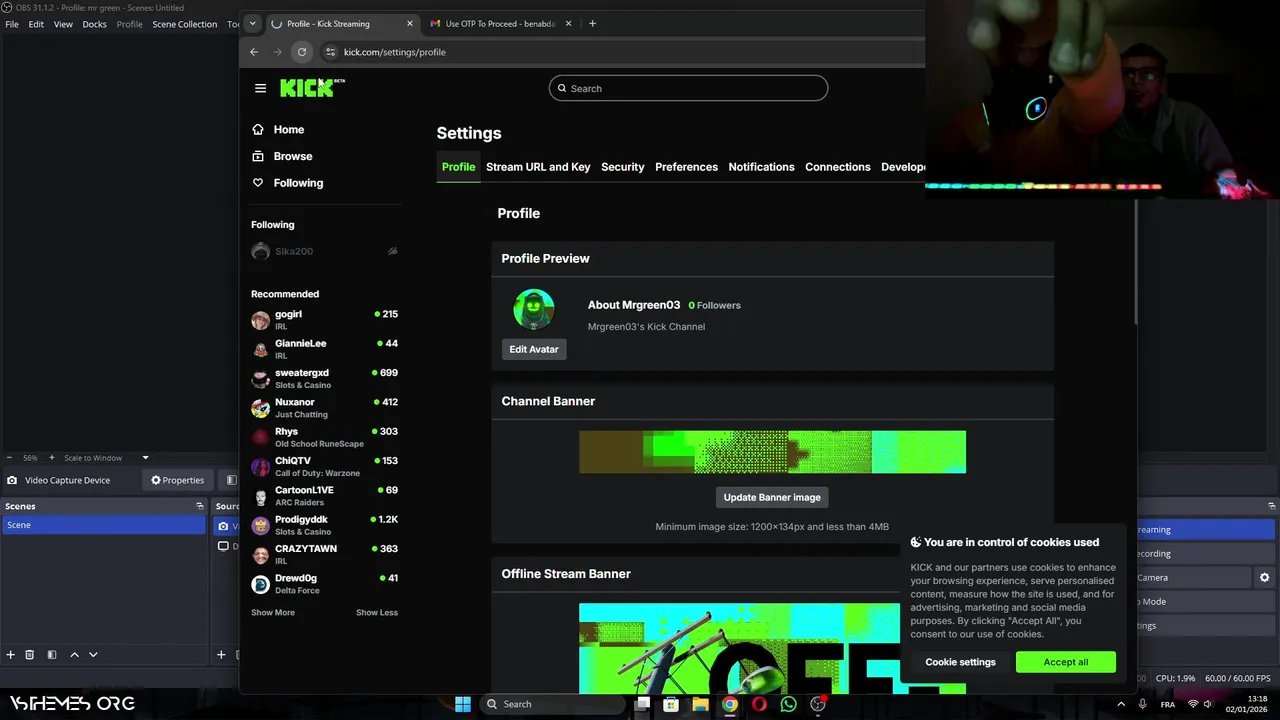This screenshot has height=720, width=1280.
Task: Open the browser tab search dropdown
Action: [x=251, y=23]
